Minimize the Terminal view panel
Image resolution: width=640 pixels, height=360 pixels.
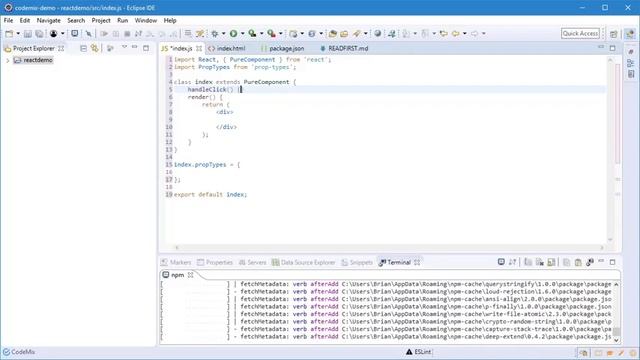[x=601, y=261]
